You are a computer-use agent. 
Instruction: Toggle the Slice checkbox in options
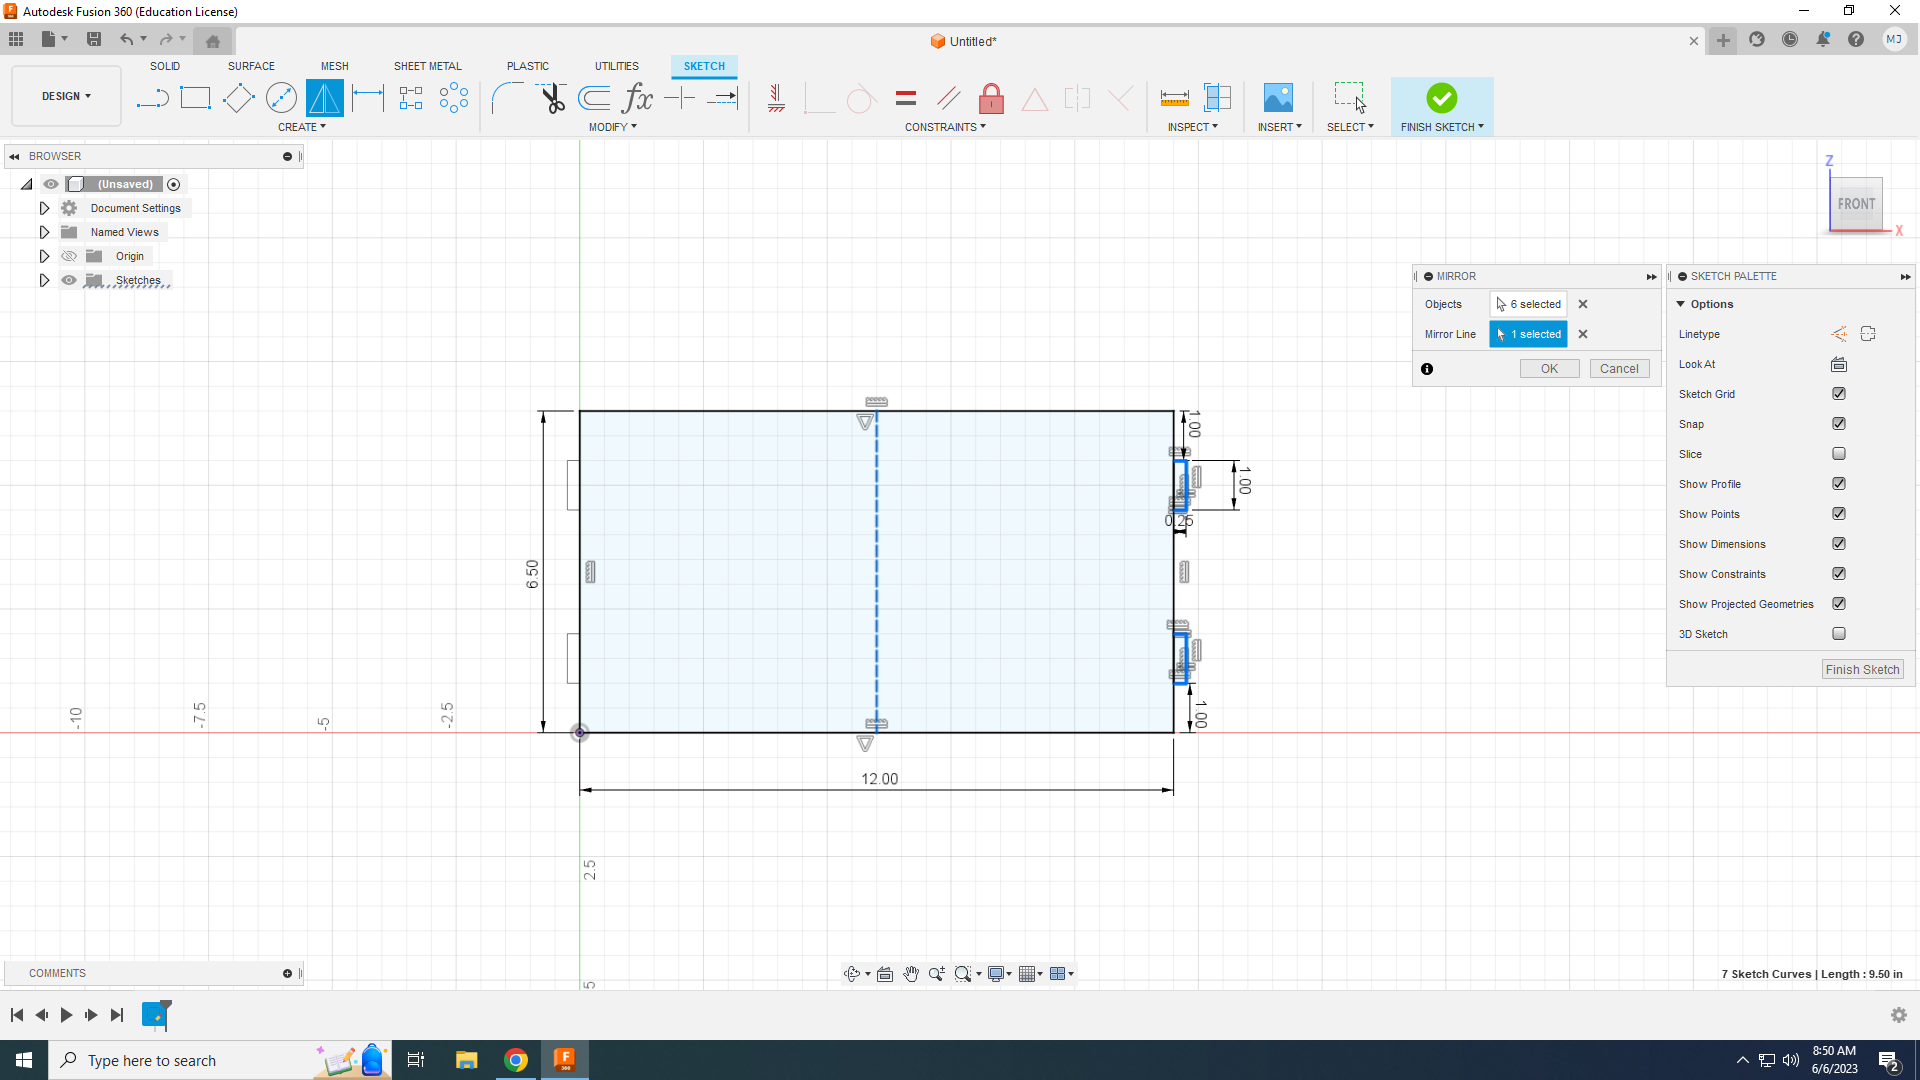click(x=1838, y=454)
